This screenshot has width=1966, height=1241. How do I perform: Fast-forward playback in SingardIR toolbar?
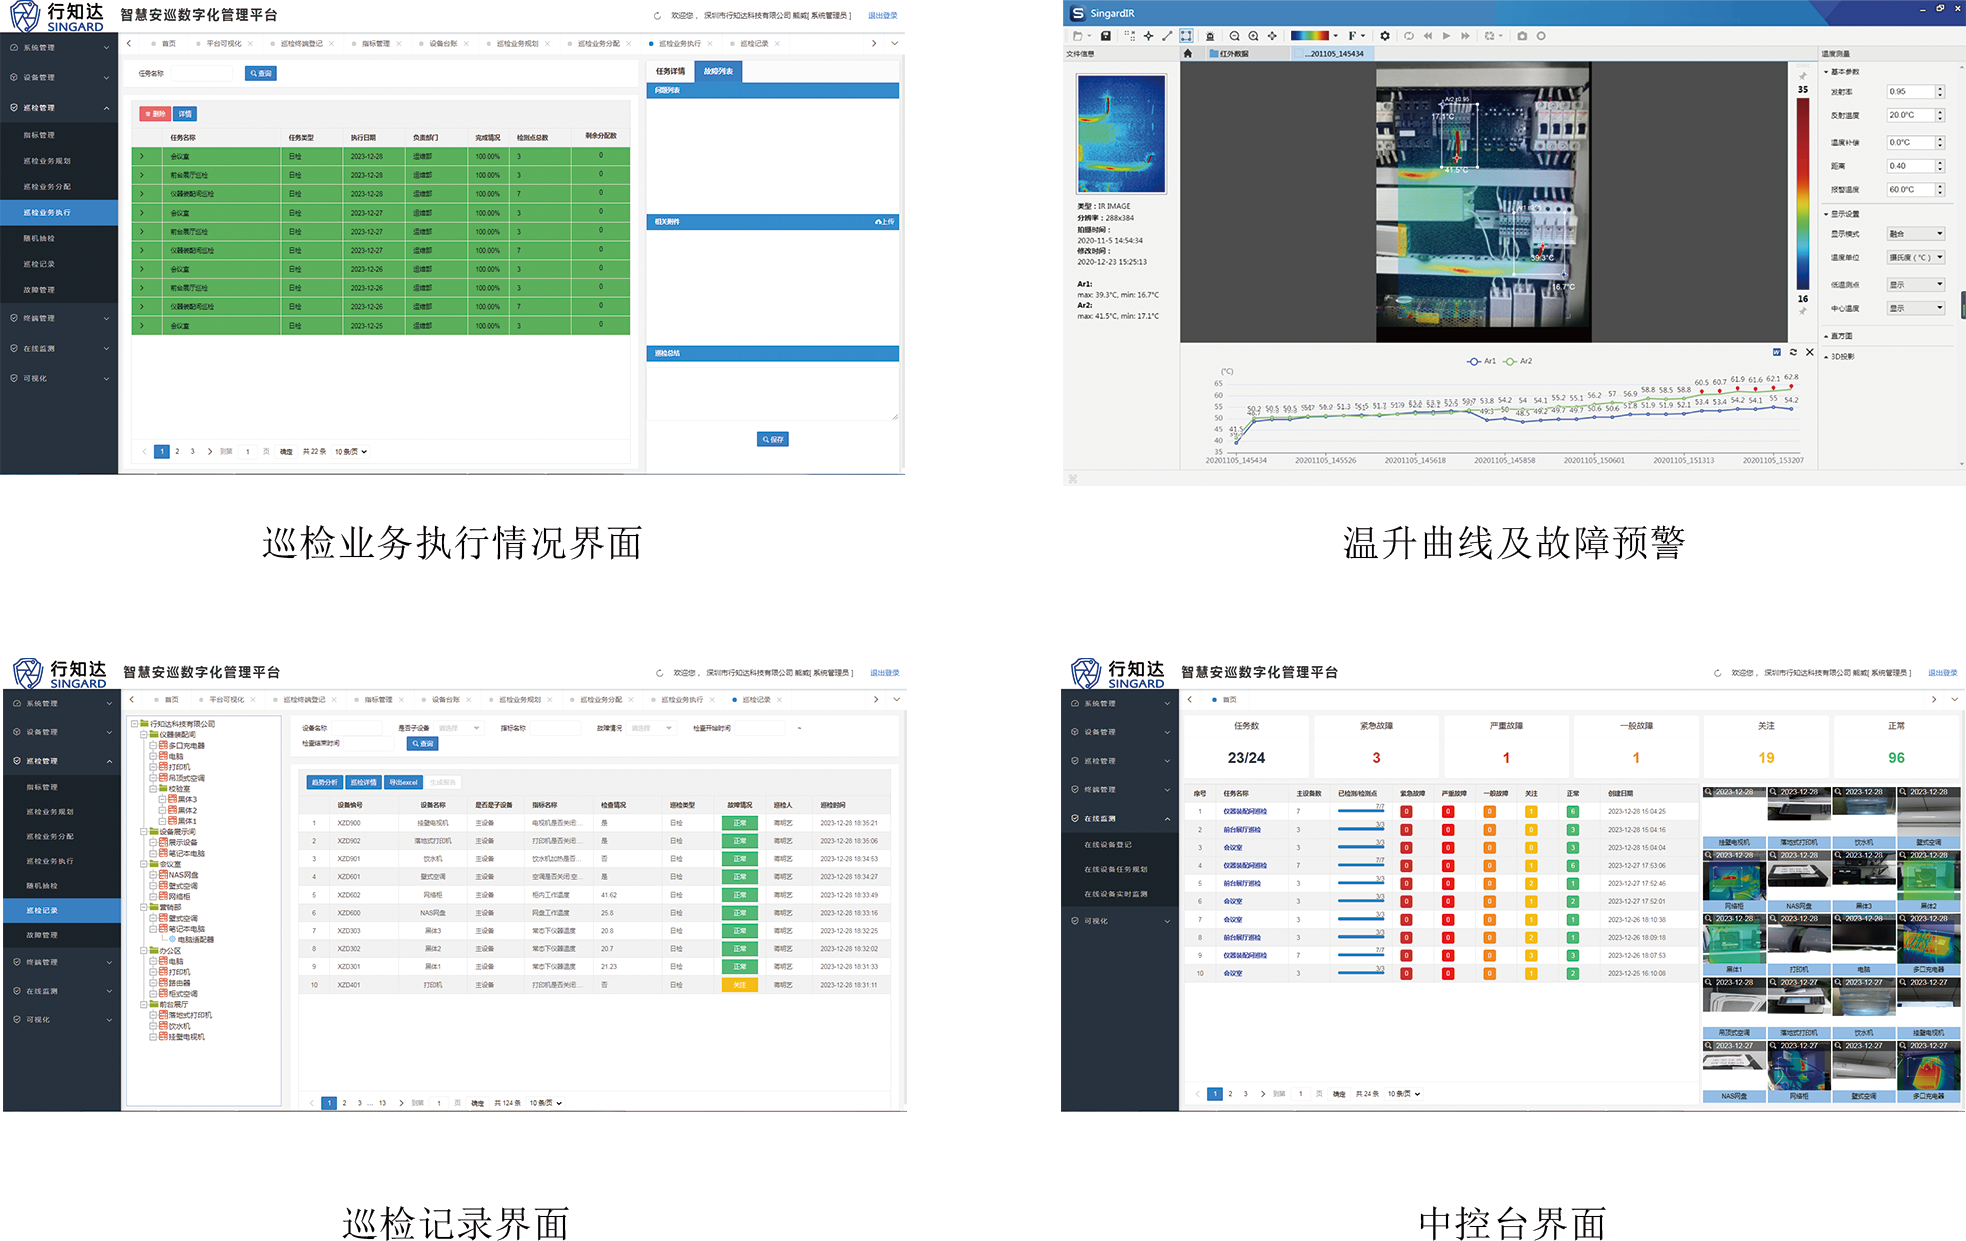[x=1465, y=36]
